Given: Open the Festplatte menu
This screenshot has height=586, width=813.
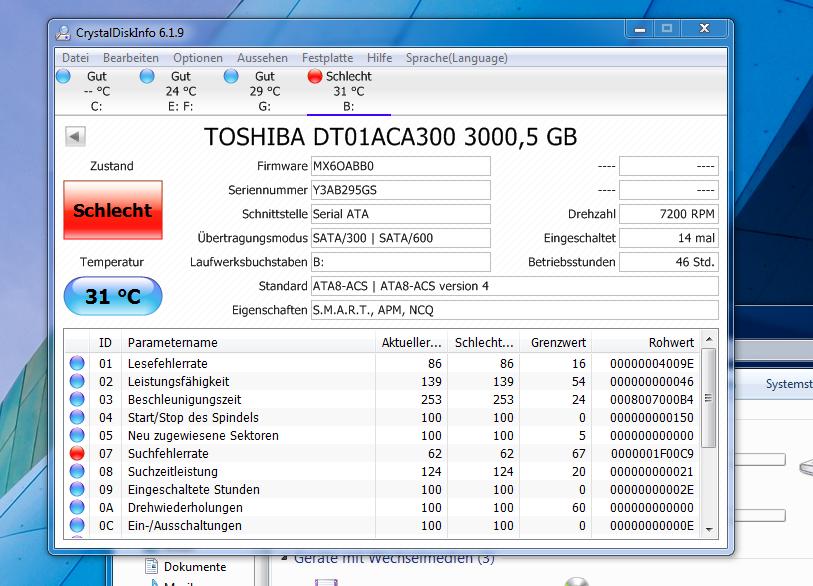Looking at the screenshot, I should (327, 58).
